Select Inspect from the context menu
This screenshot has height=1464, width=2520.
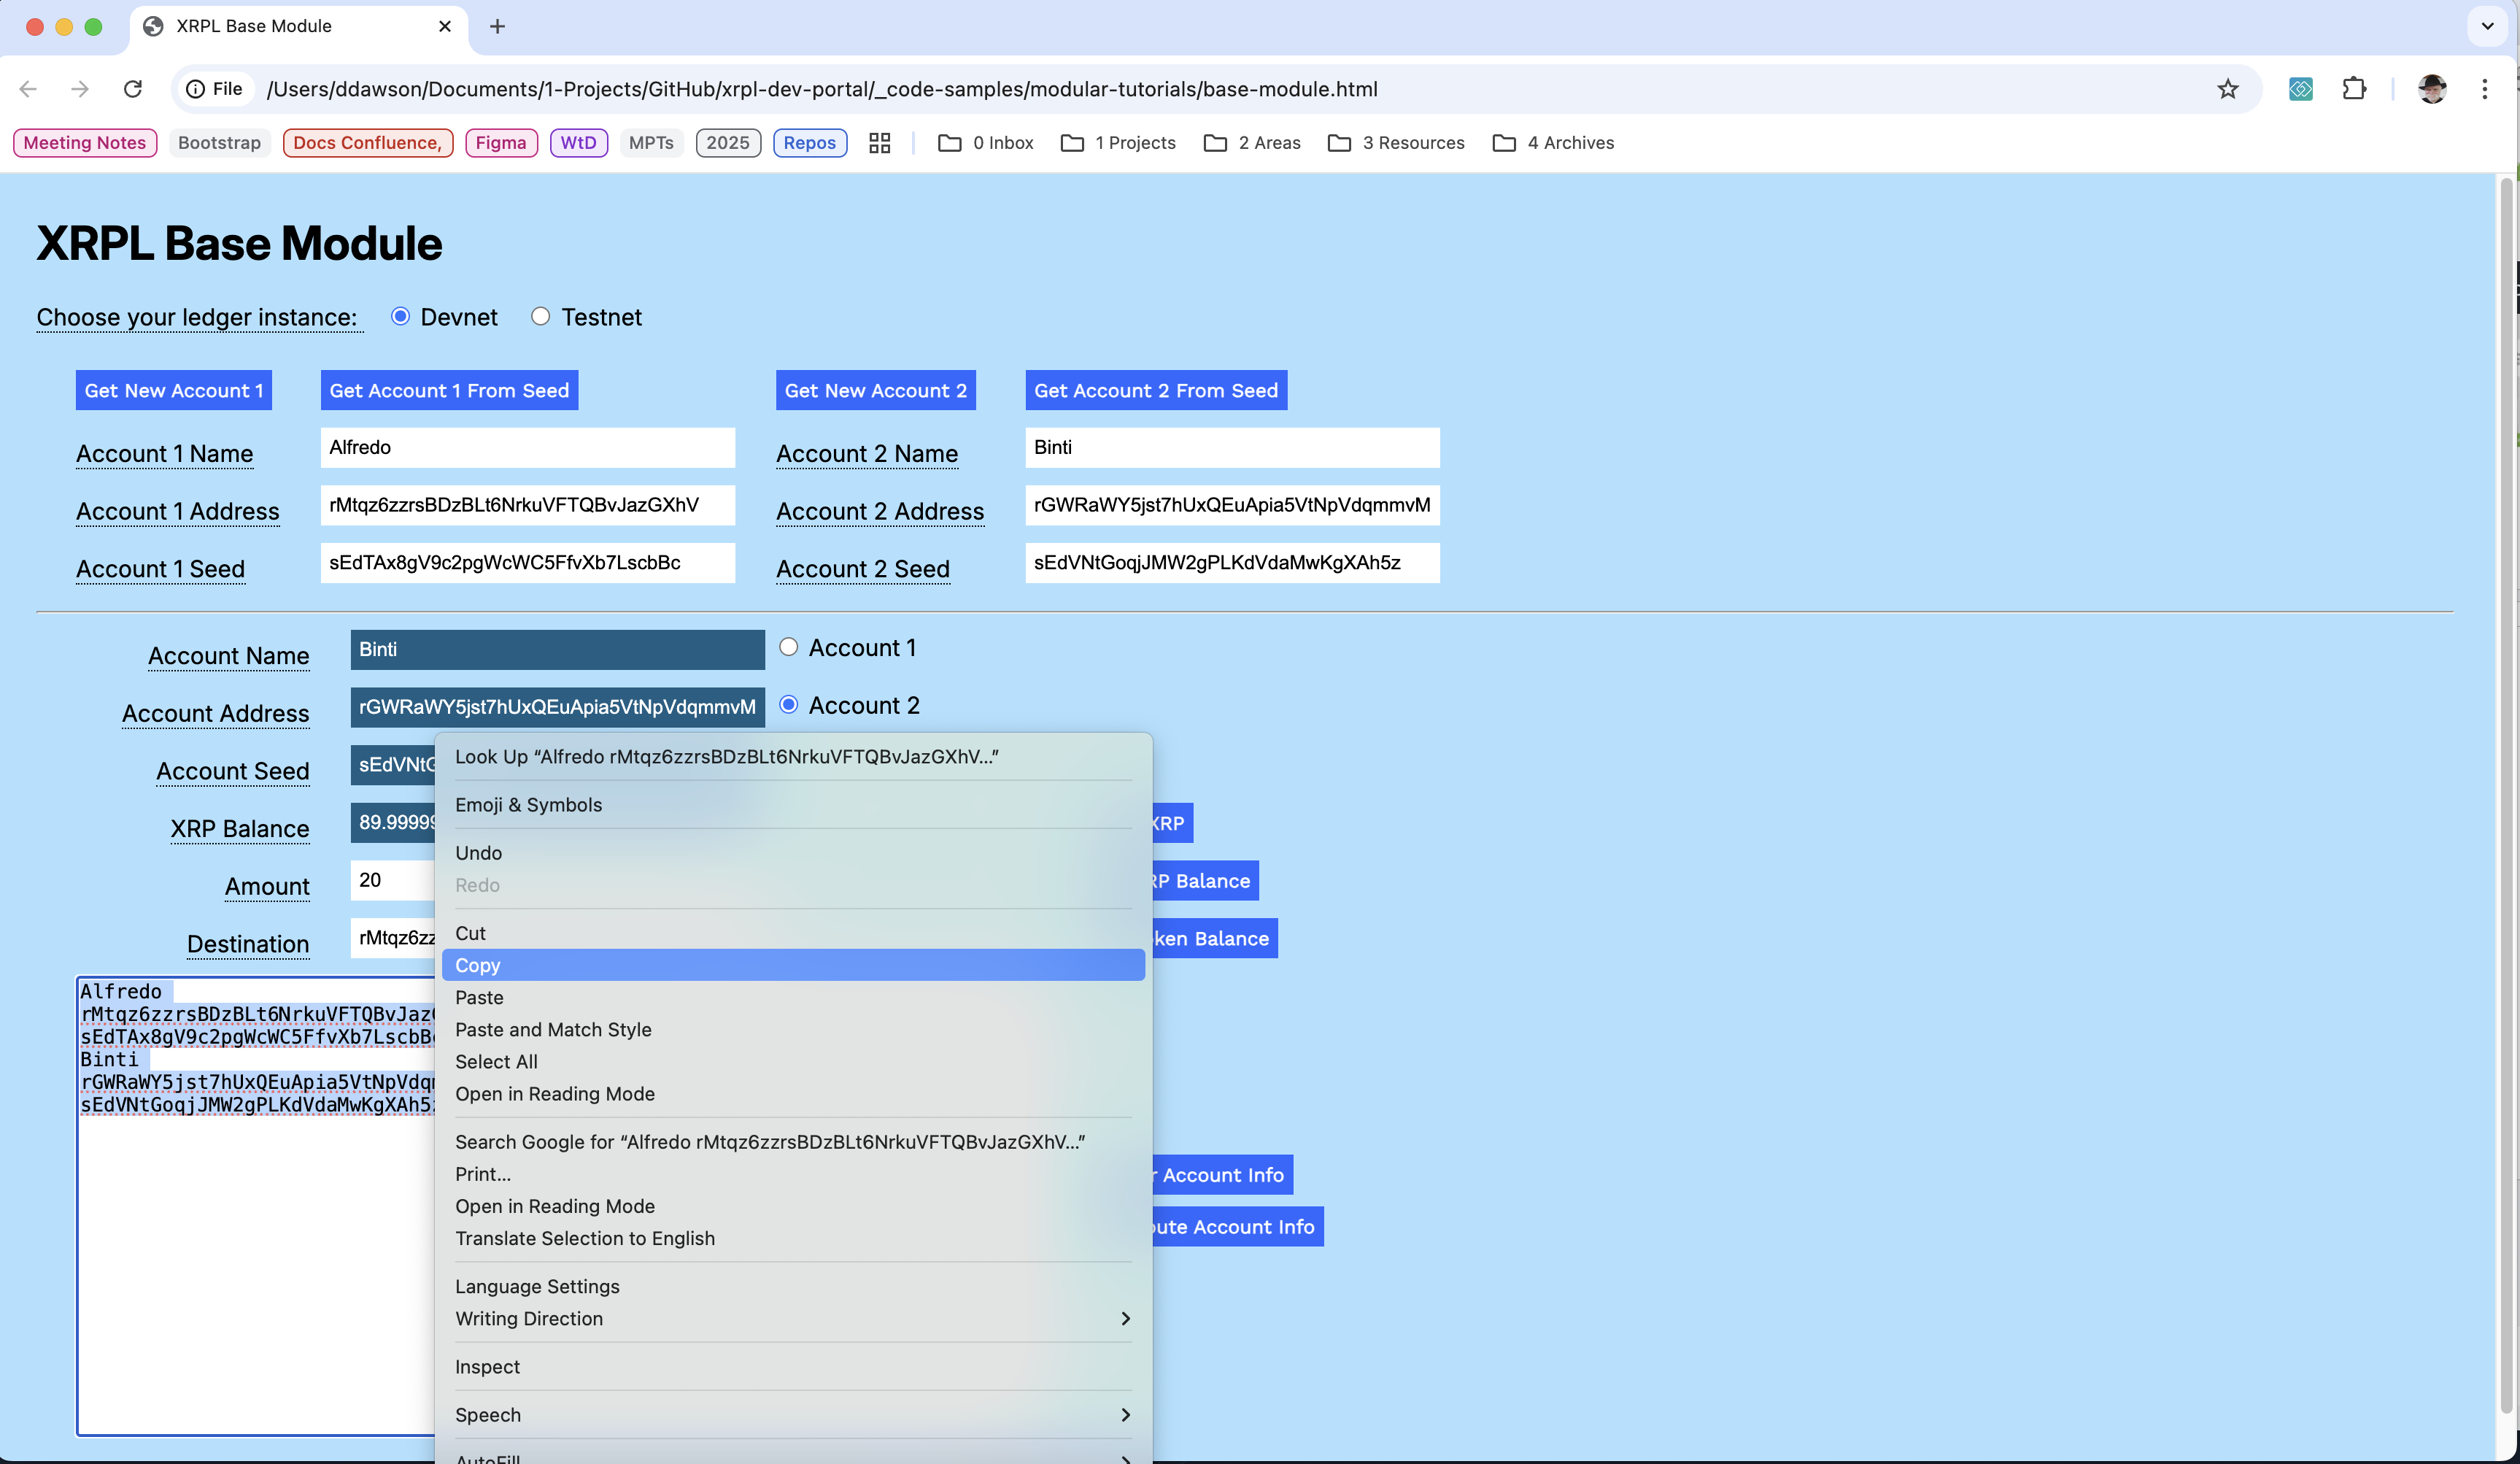487,1366
